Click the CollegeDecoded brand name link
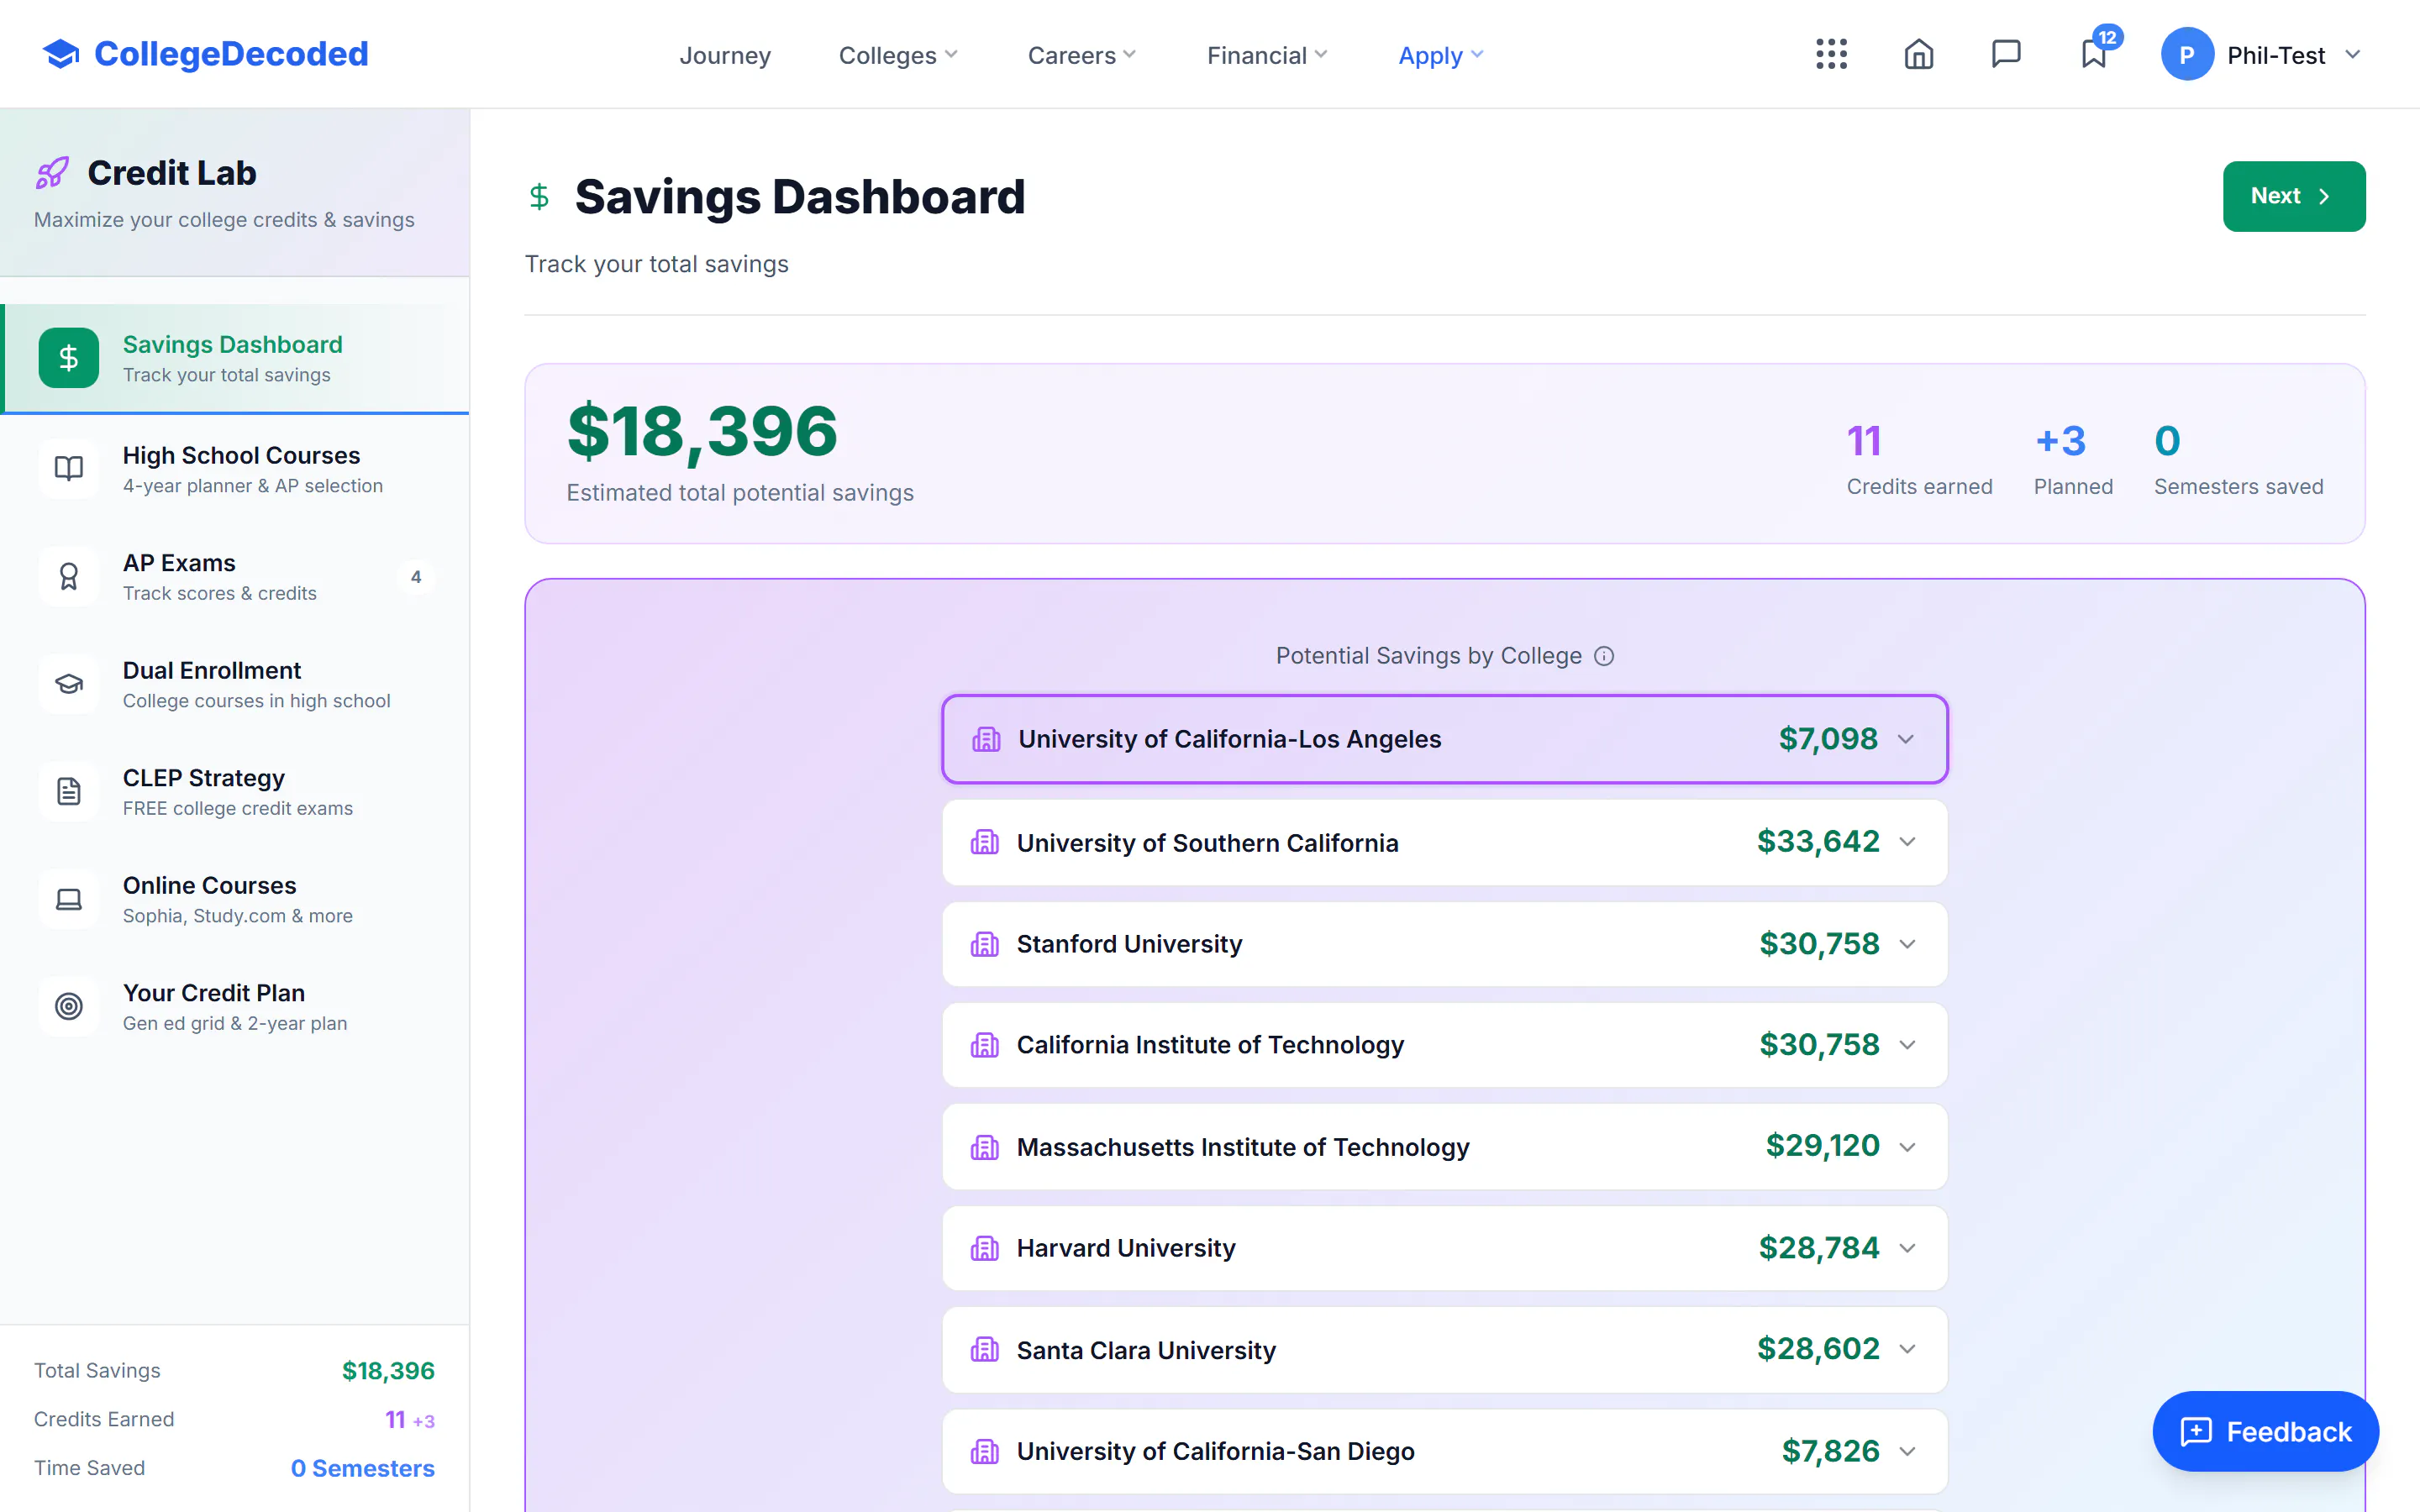This screenshot has width=2420, height=1512. 231,54
